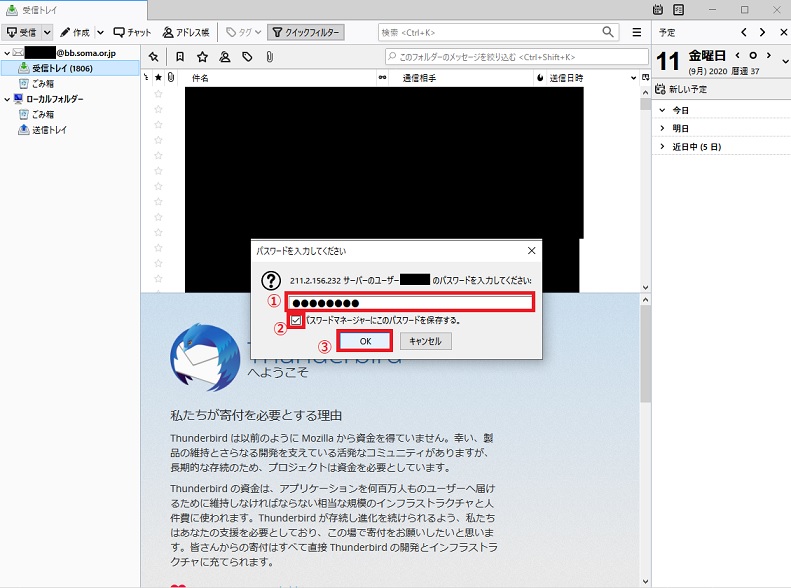Uncheck save password in Password Manager checkbox
This screenshot has width=791, height=588.
296,320
